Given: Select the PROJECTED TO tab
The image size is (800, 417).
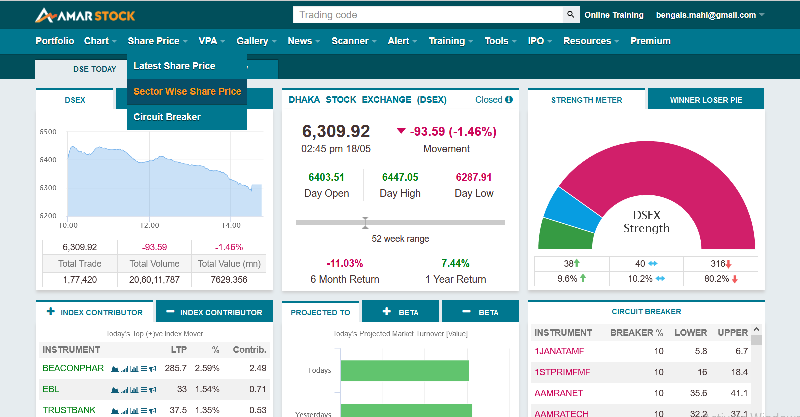Looking at the screenshot, I should tap(320, 312).
